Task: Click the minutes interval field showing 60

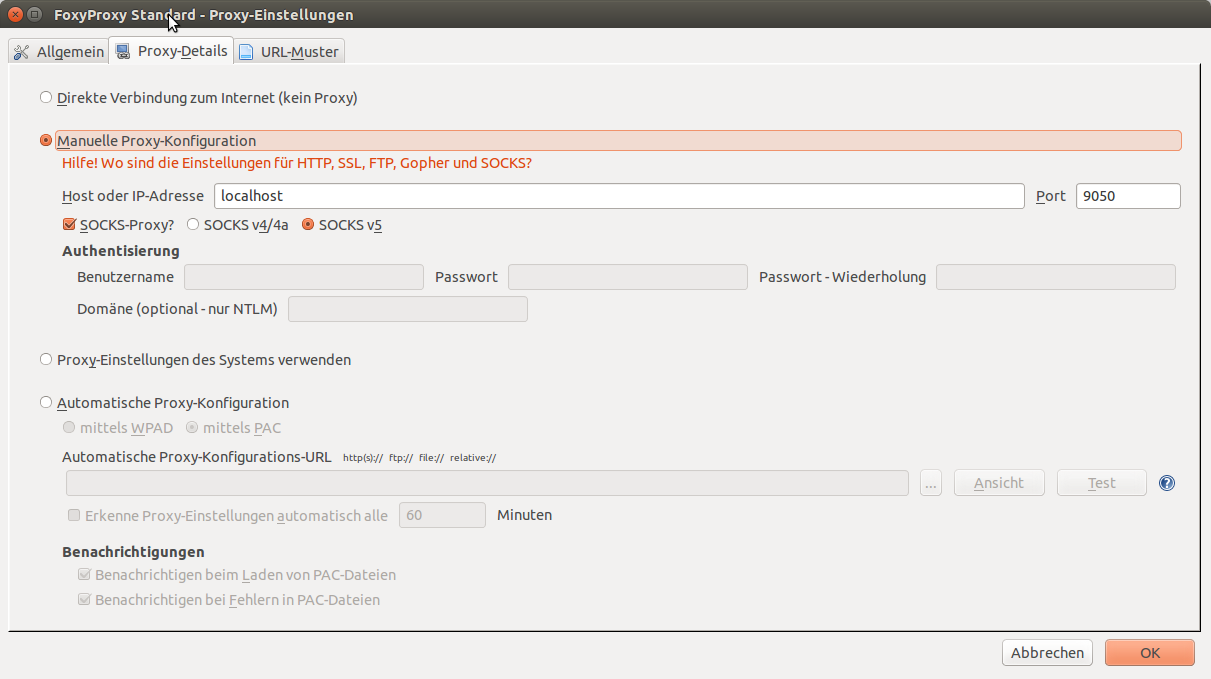Action: click(x=442, y=515)
